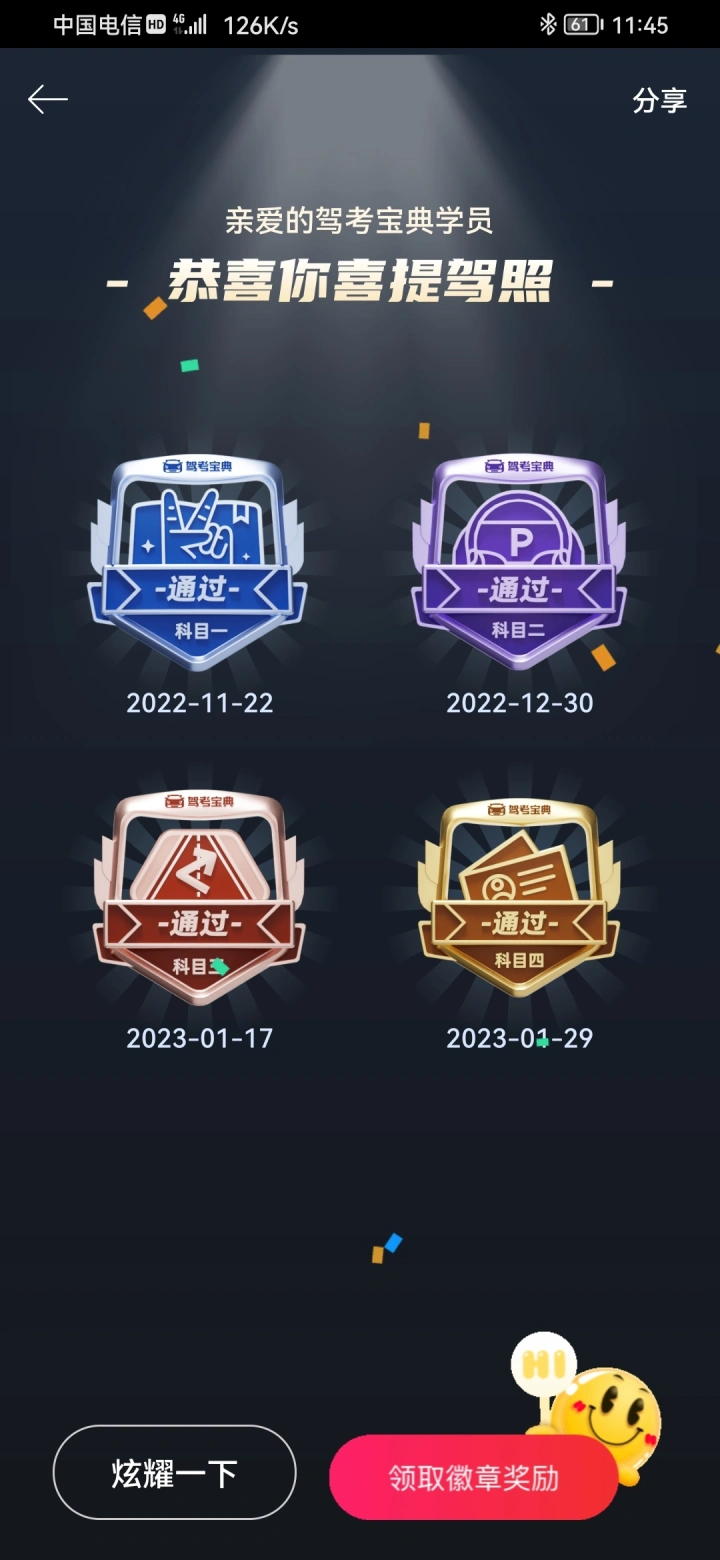Tap the battery indicator in status bar
This screenshot has height=1560, width=720.
click(x=584, y=25)
